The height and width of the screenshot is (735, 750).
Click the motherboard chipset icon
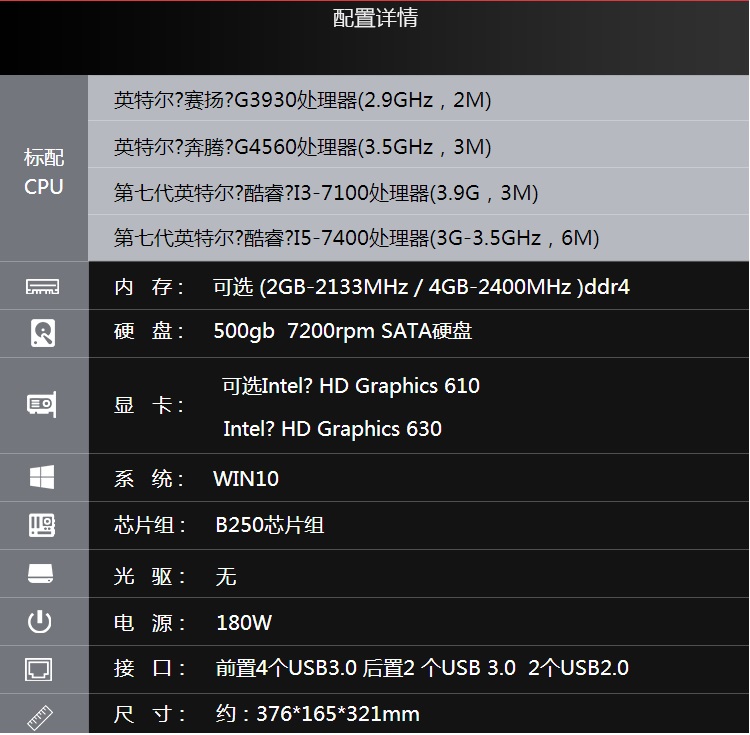[x=42, y=525]
